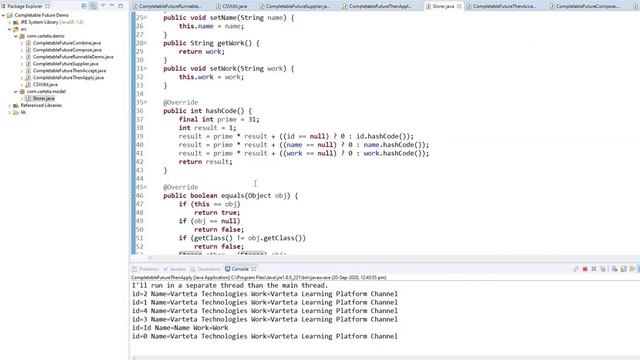Remove launch from console X icon
This screenshot has height=360, width=640.
(594, 269)
